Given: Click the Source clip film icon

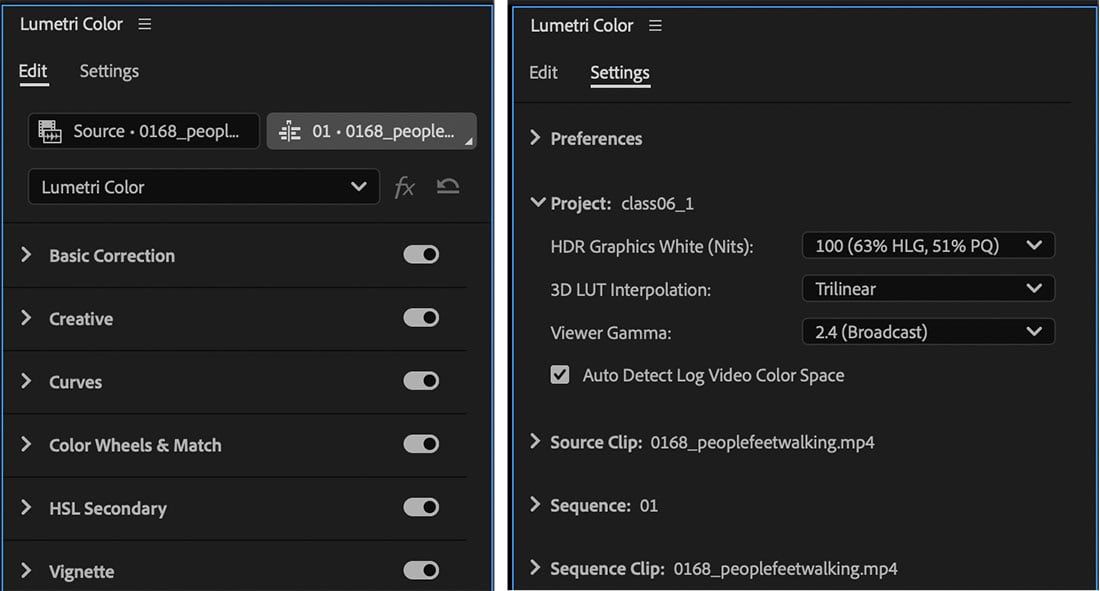Looking at the screenshot, I should tap(50, 131).
